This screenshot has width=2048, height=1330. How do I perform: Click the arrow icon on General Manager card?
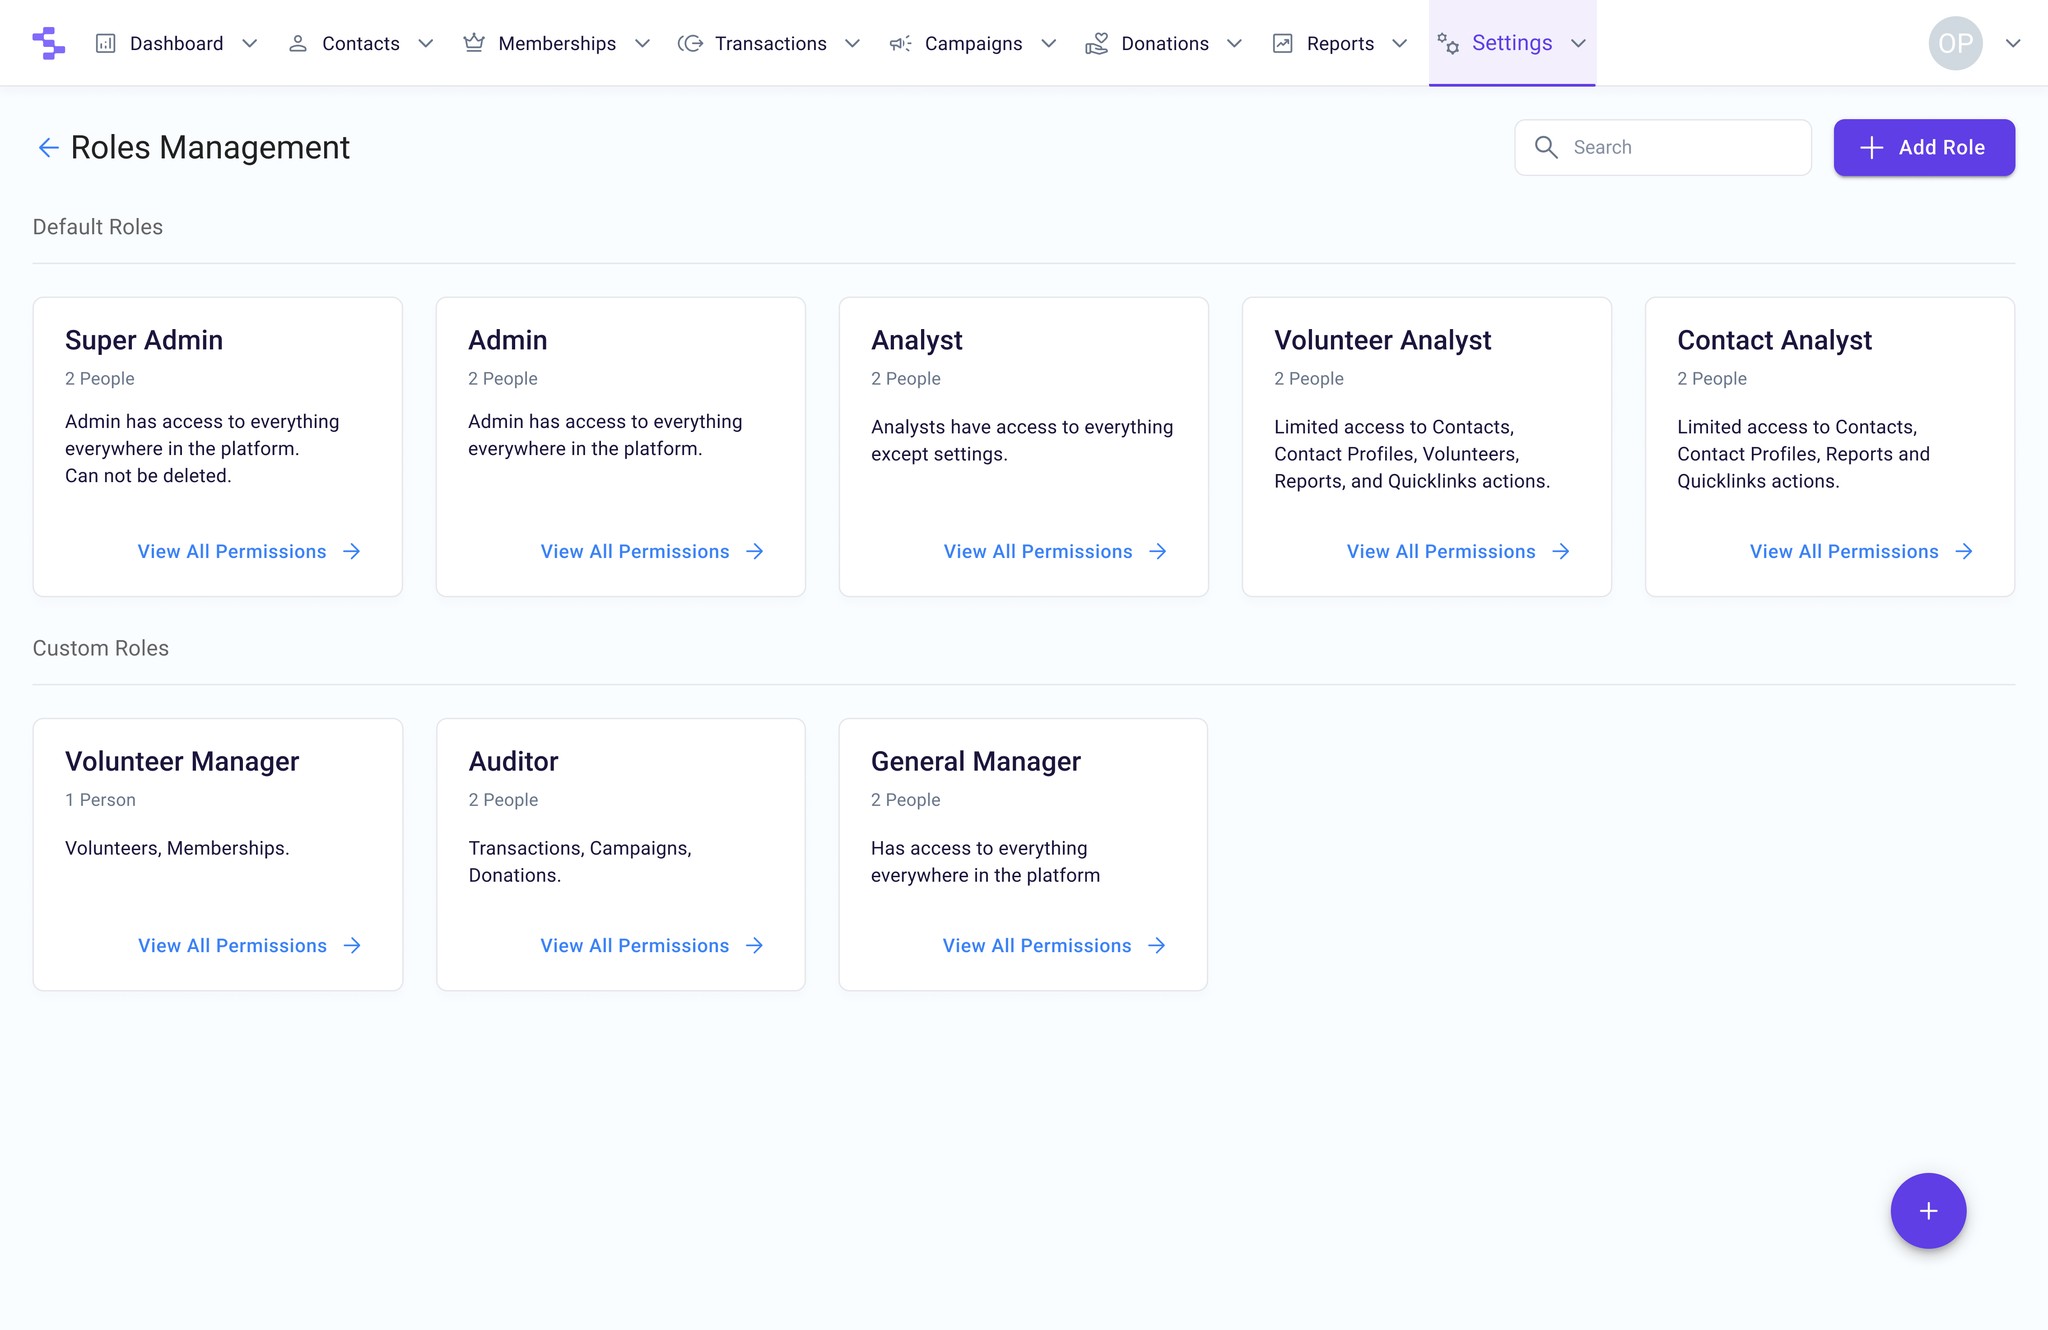(1157, 946)
